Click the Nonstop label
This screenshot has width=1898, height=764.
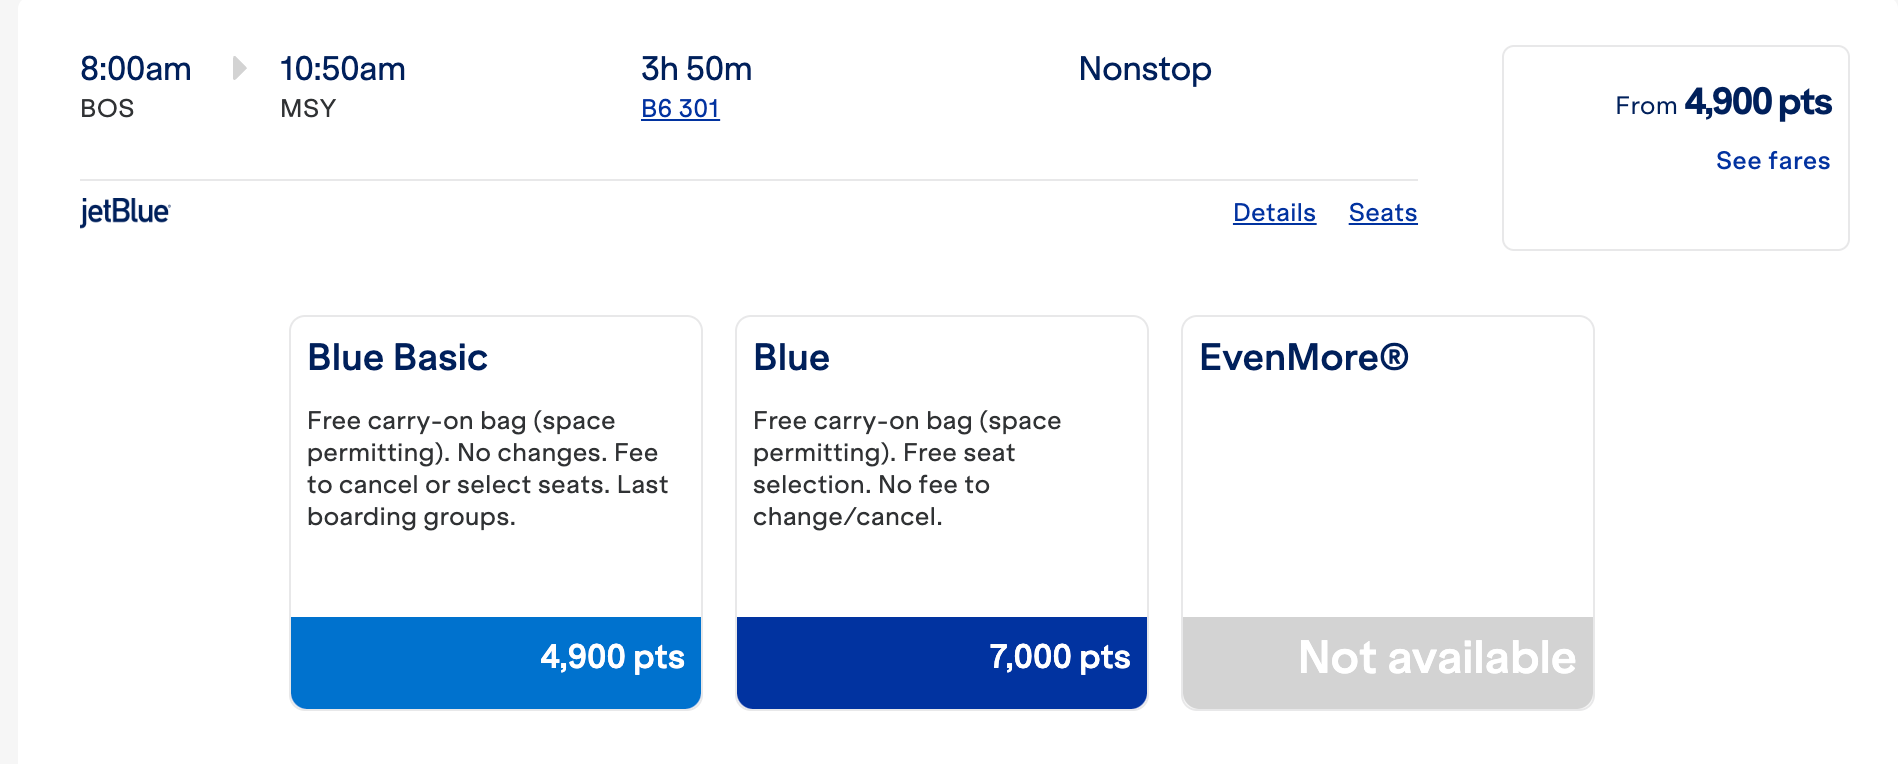pyautogui.click(x=1144, y=69)
